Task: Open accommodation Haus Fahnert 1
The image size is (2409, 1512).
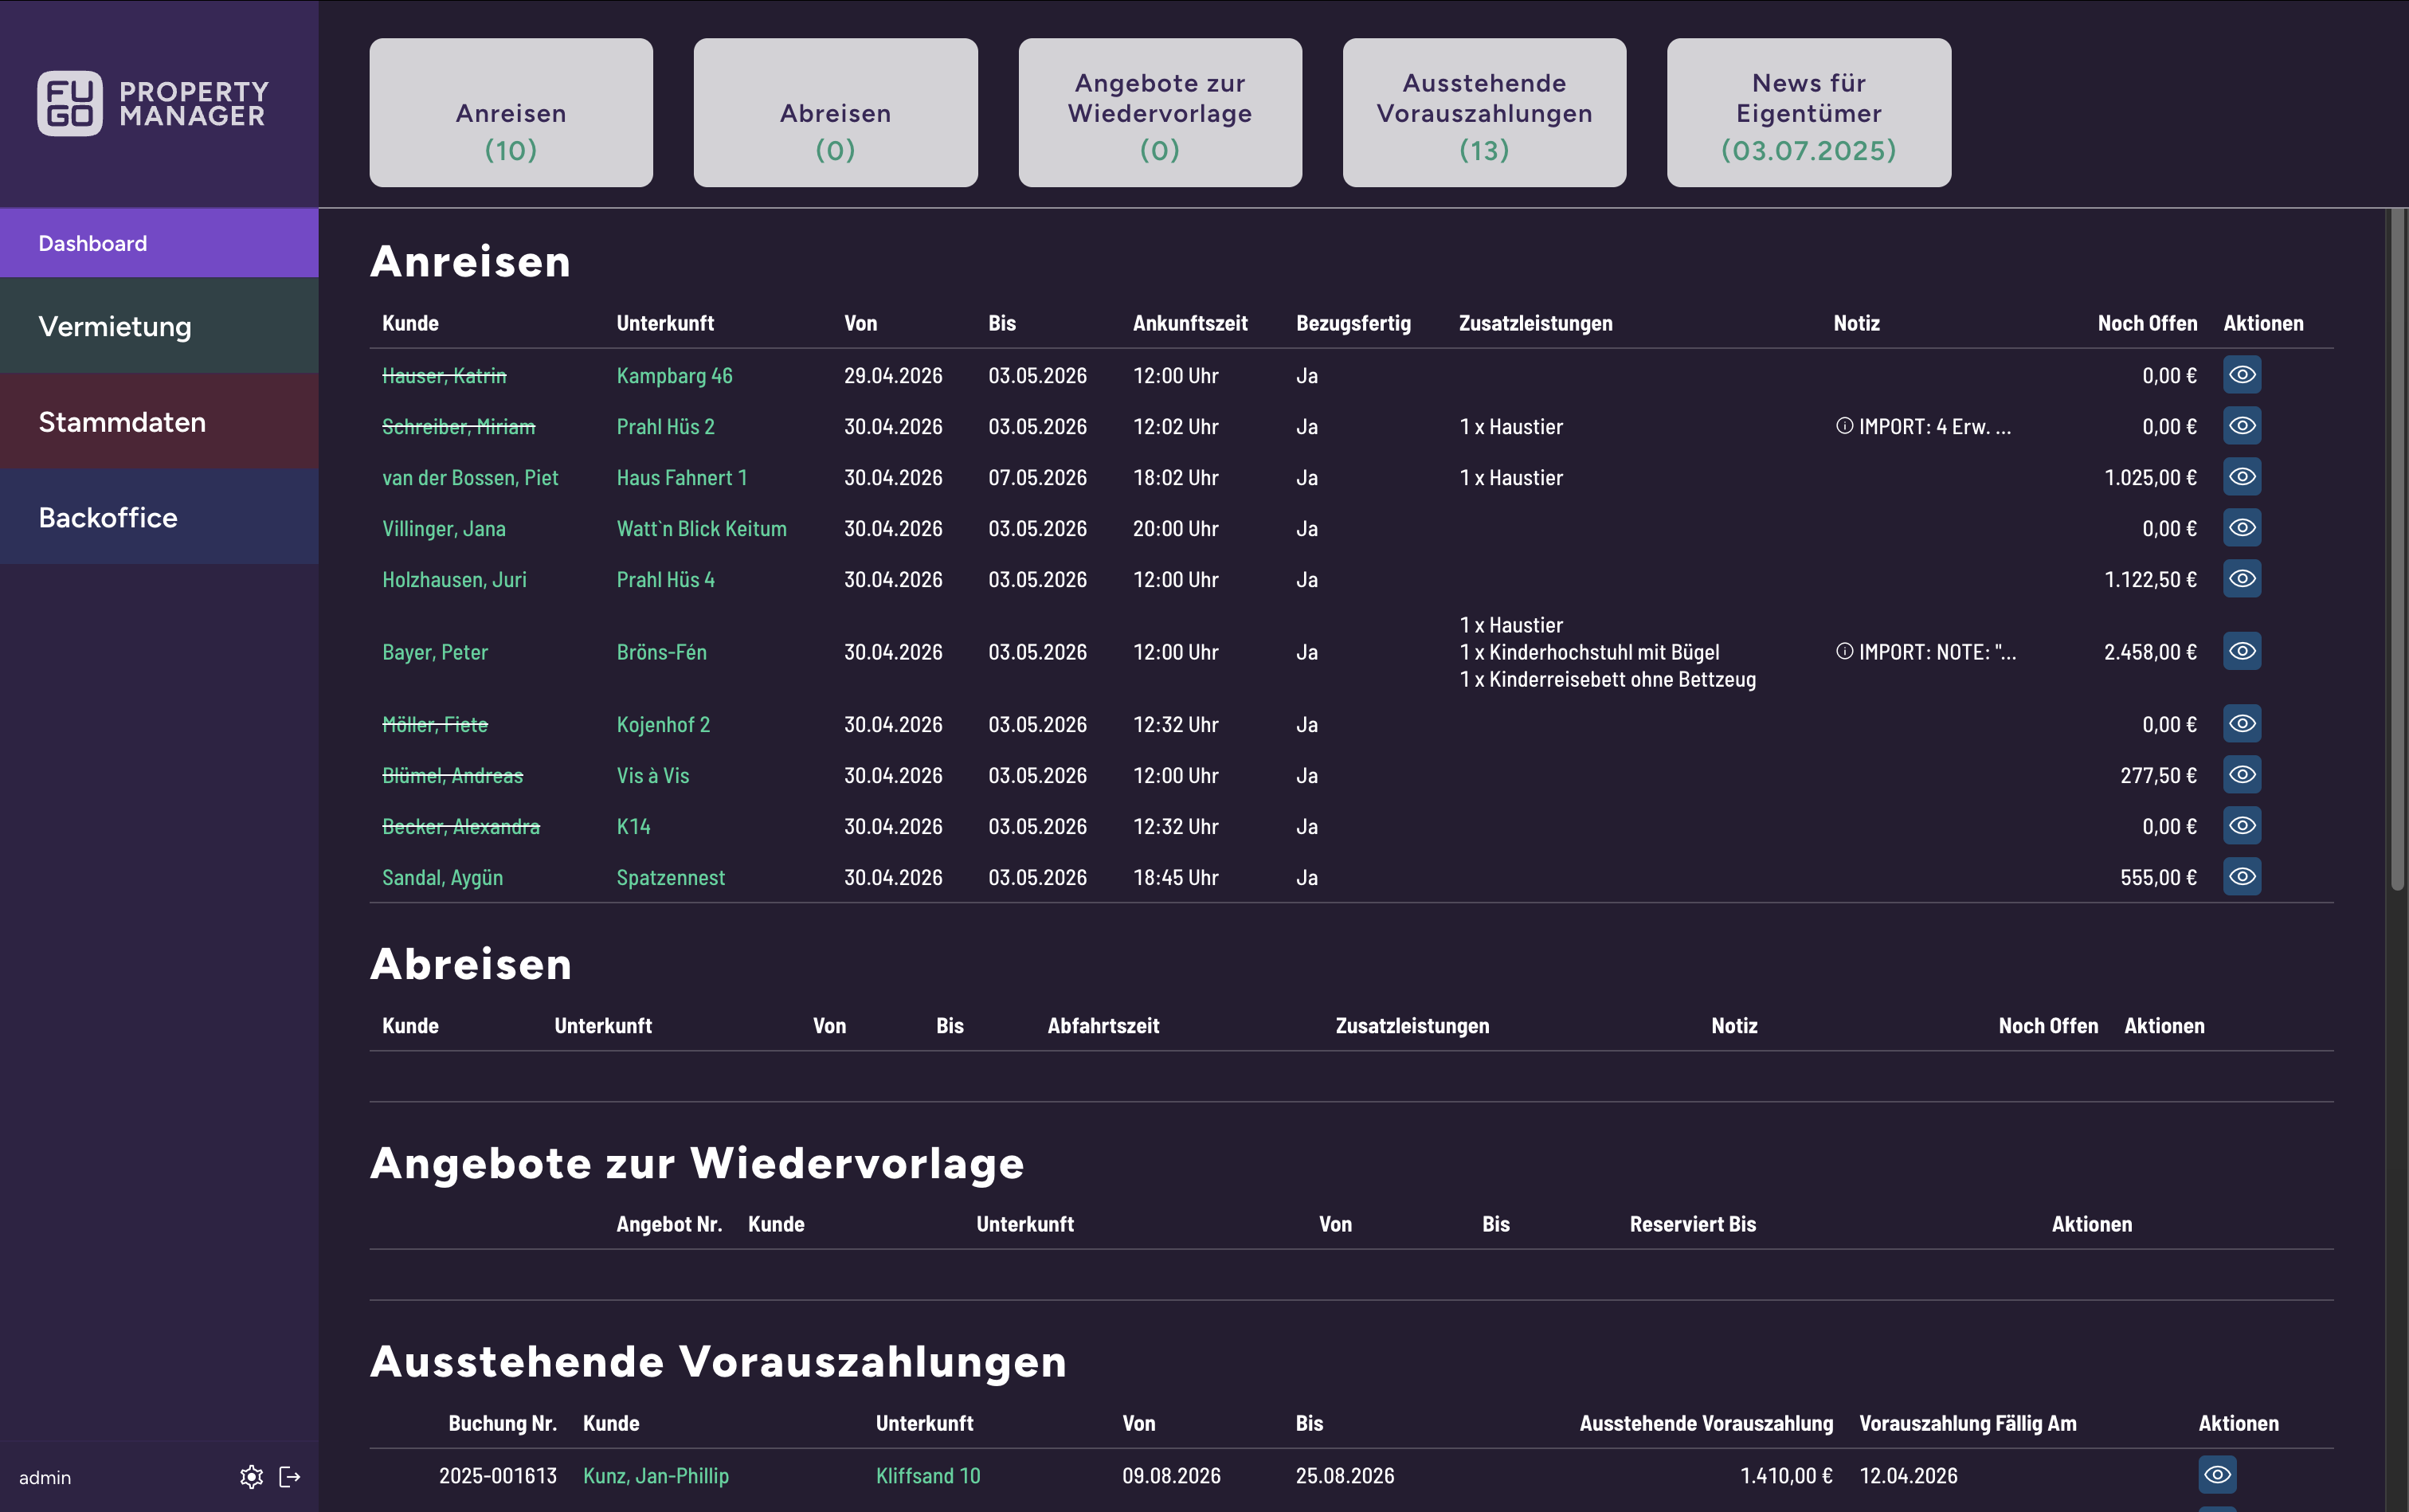Action: click(681, 478)
